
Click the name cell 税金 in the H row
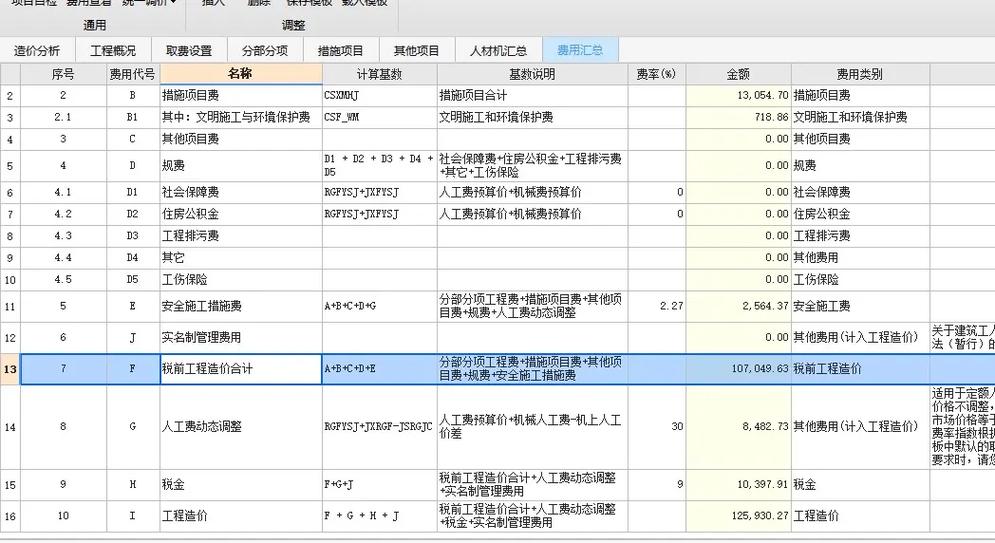(241, 485)
